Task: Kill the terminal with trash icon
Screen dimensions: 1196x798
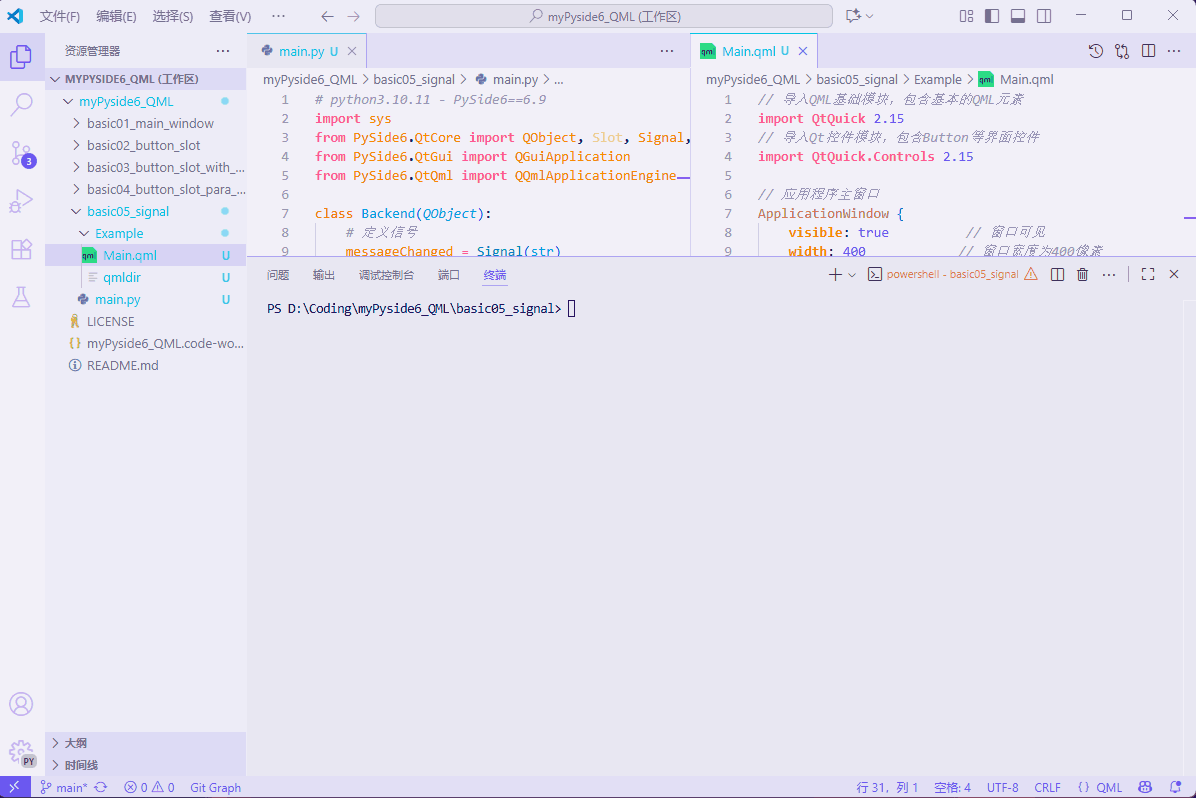Action: click(1082, 275)
